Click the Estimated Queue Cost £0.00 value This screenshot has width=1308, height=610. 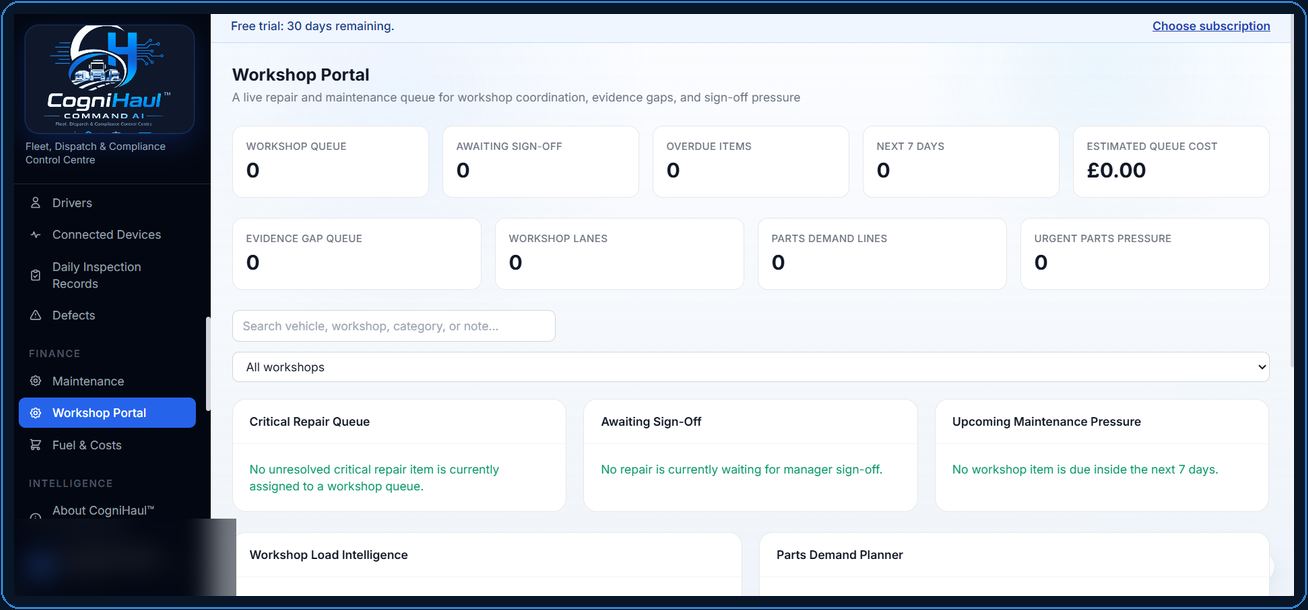pyautogui.click(x=1116, y=171)
